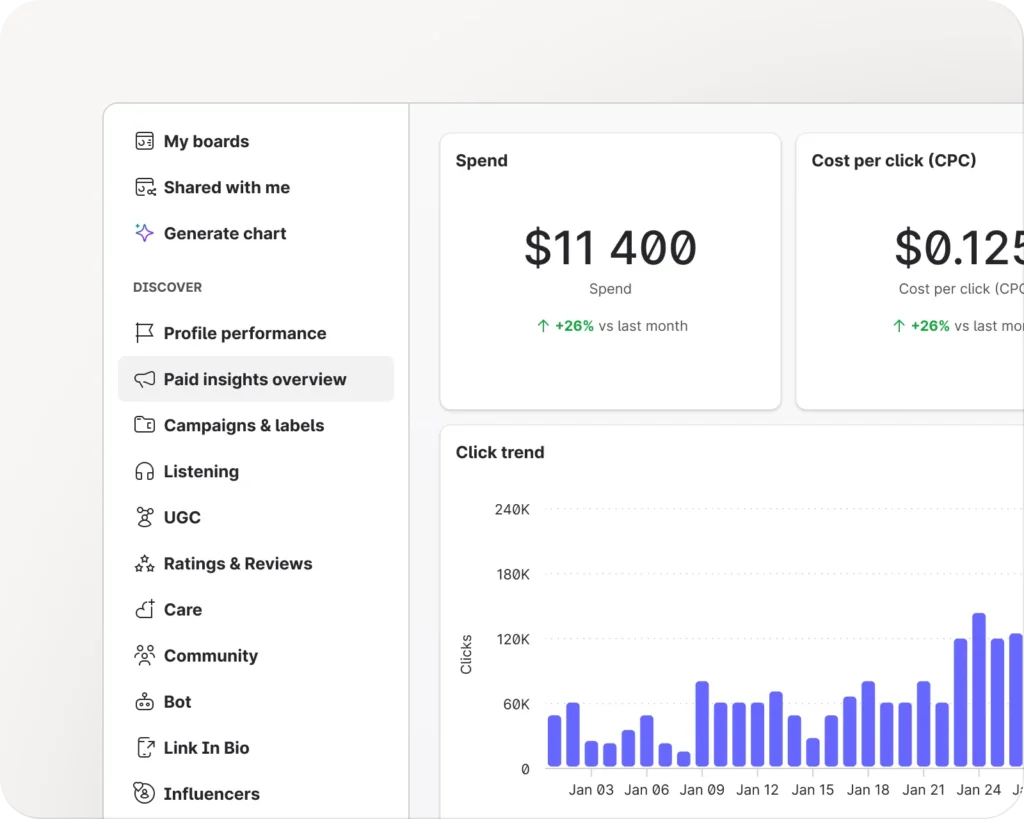Click the Shared with me icon
The width and height of the screenshot is (1024, 819).
(144, 187)
